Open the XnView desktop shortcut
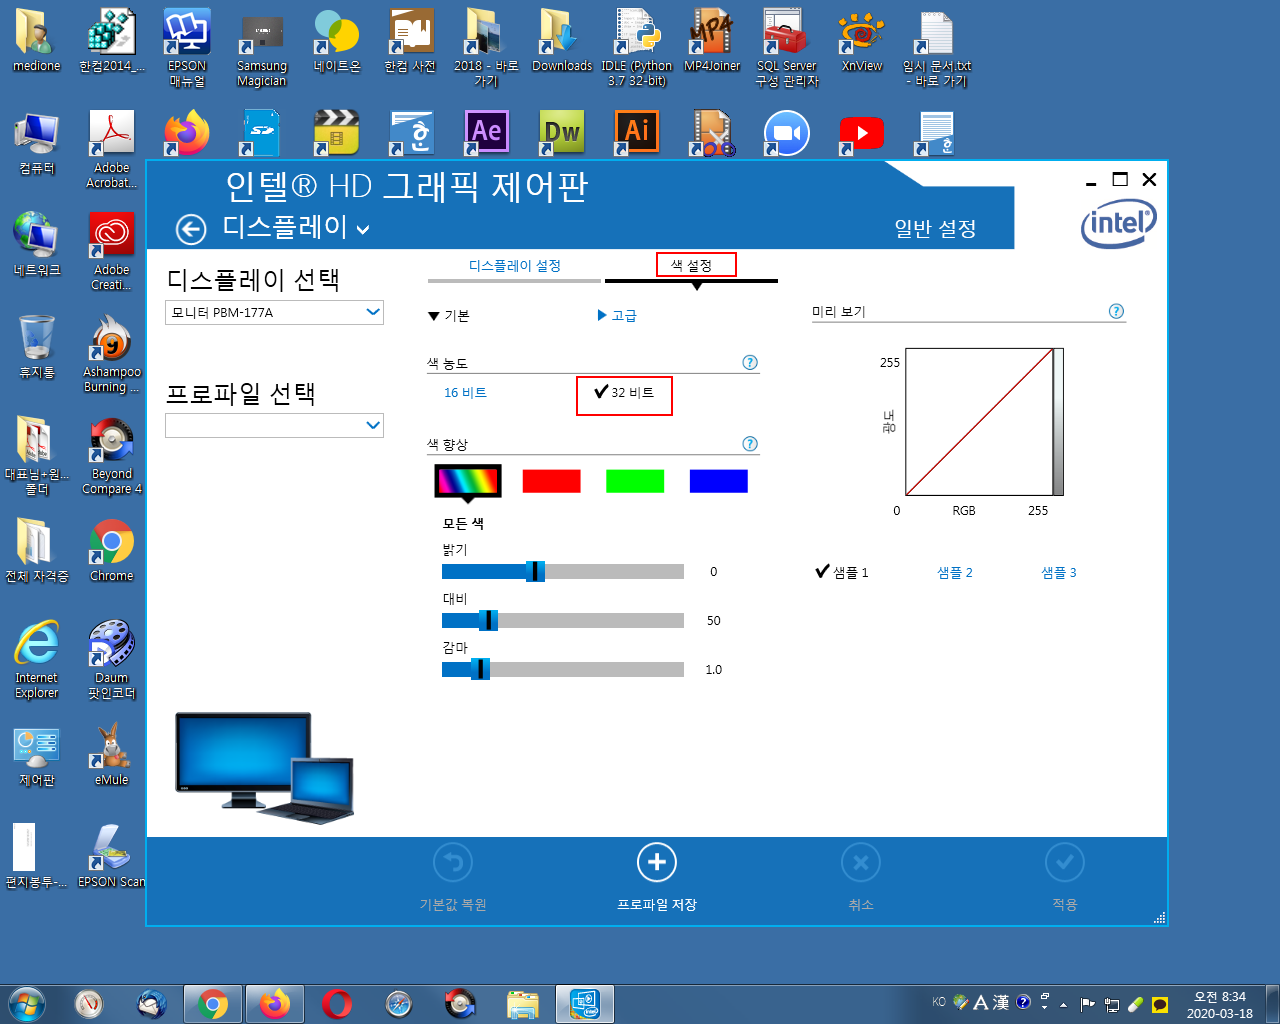 click(862, 42)
